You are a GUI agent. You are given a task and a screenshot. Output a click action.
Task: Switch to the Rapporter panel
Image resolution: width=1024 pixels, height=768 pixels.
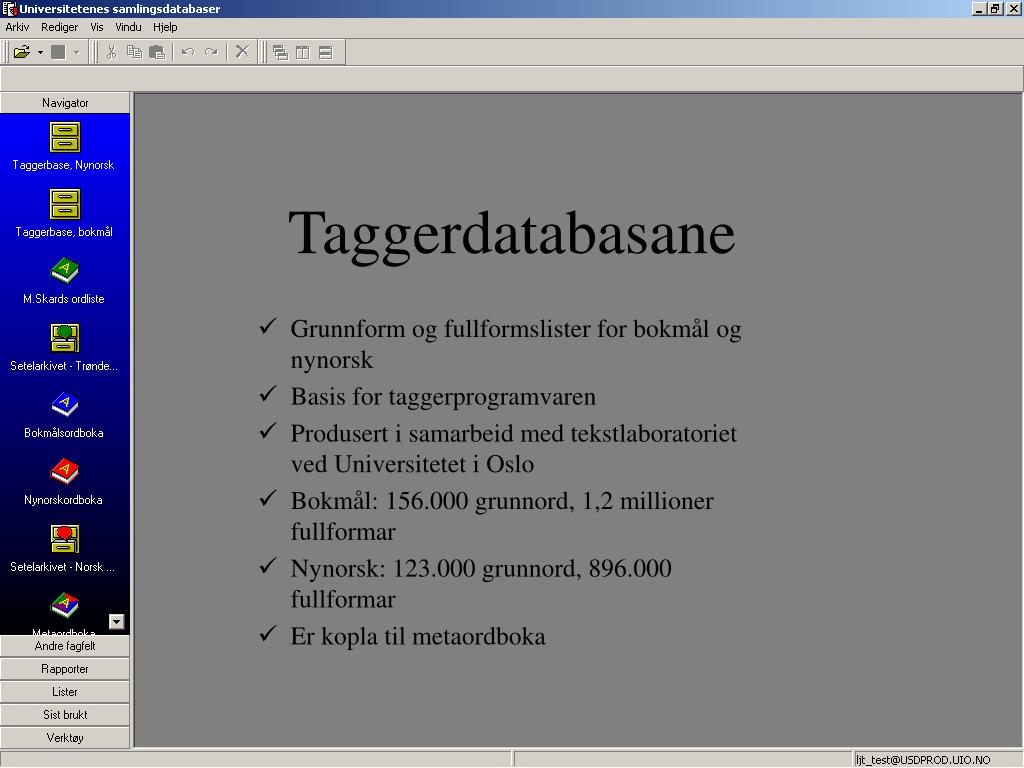65,669
